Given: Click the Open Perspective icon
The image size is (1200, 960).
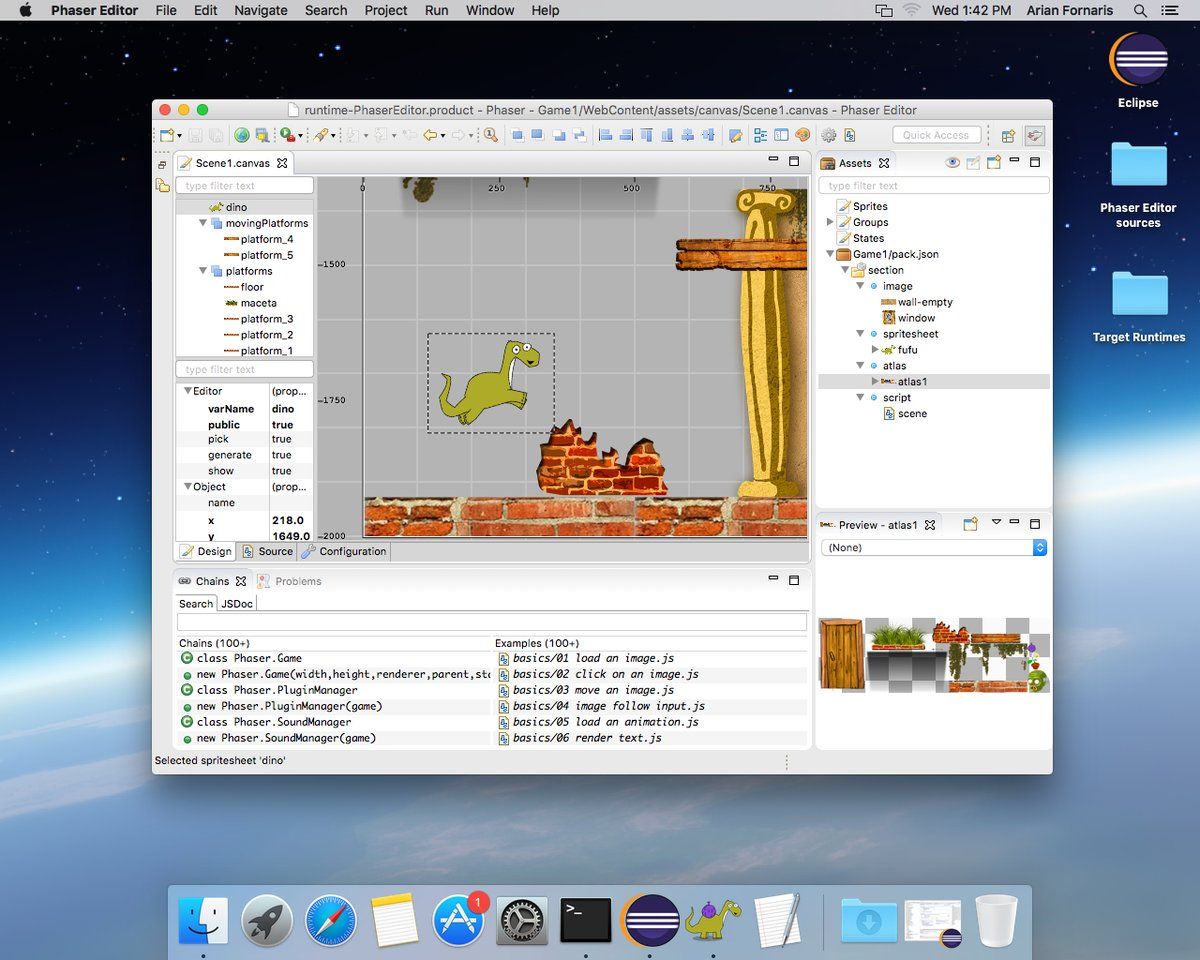Looking at the screenshot, I should tap(1008, 135).
